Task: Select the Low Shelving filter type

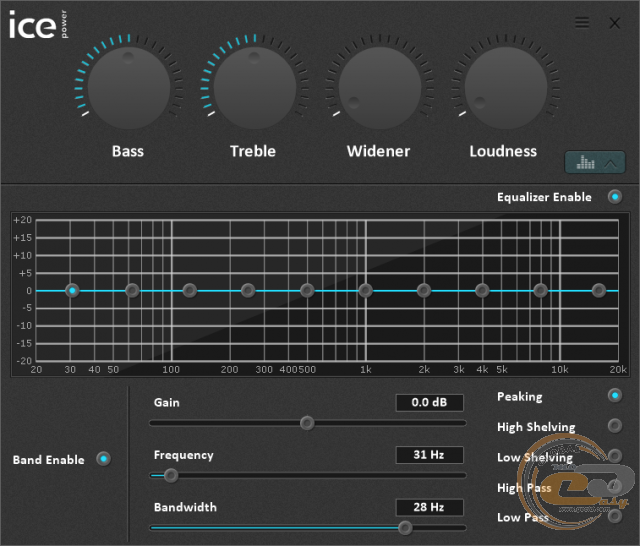Action: click(x=614, y=456)
